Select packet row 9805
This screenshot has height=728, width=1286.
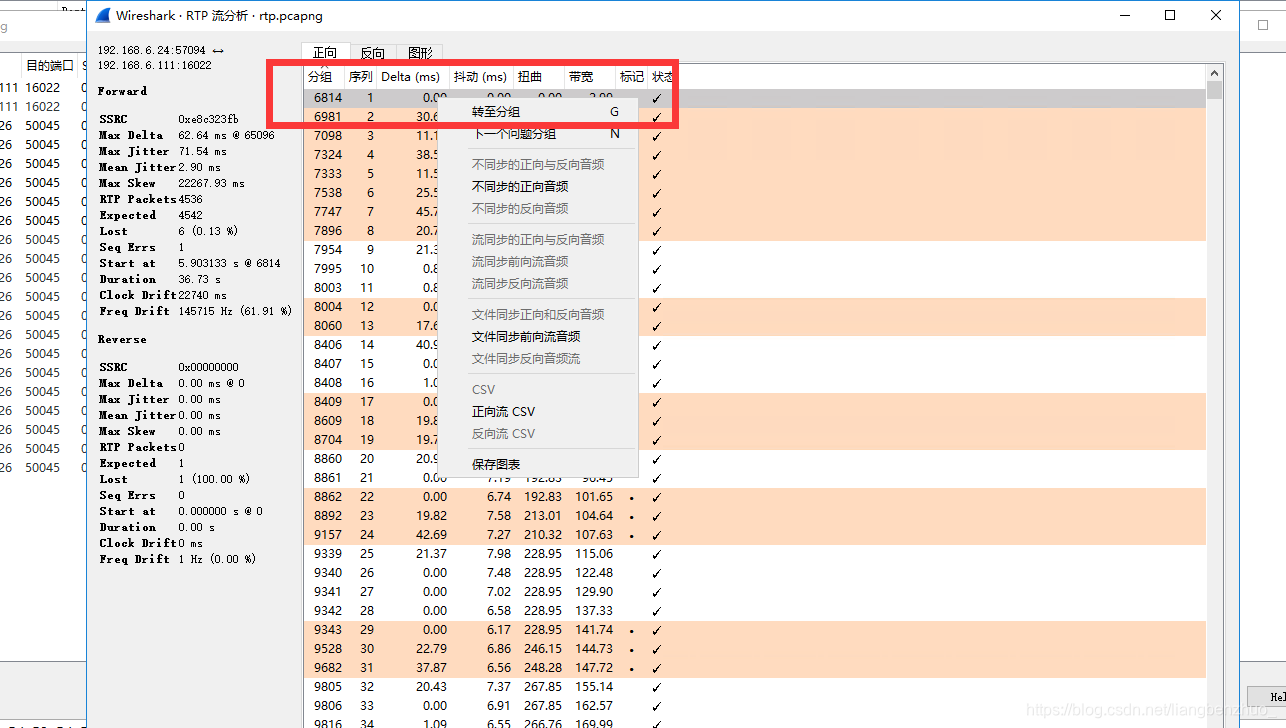point(755,687)
